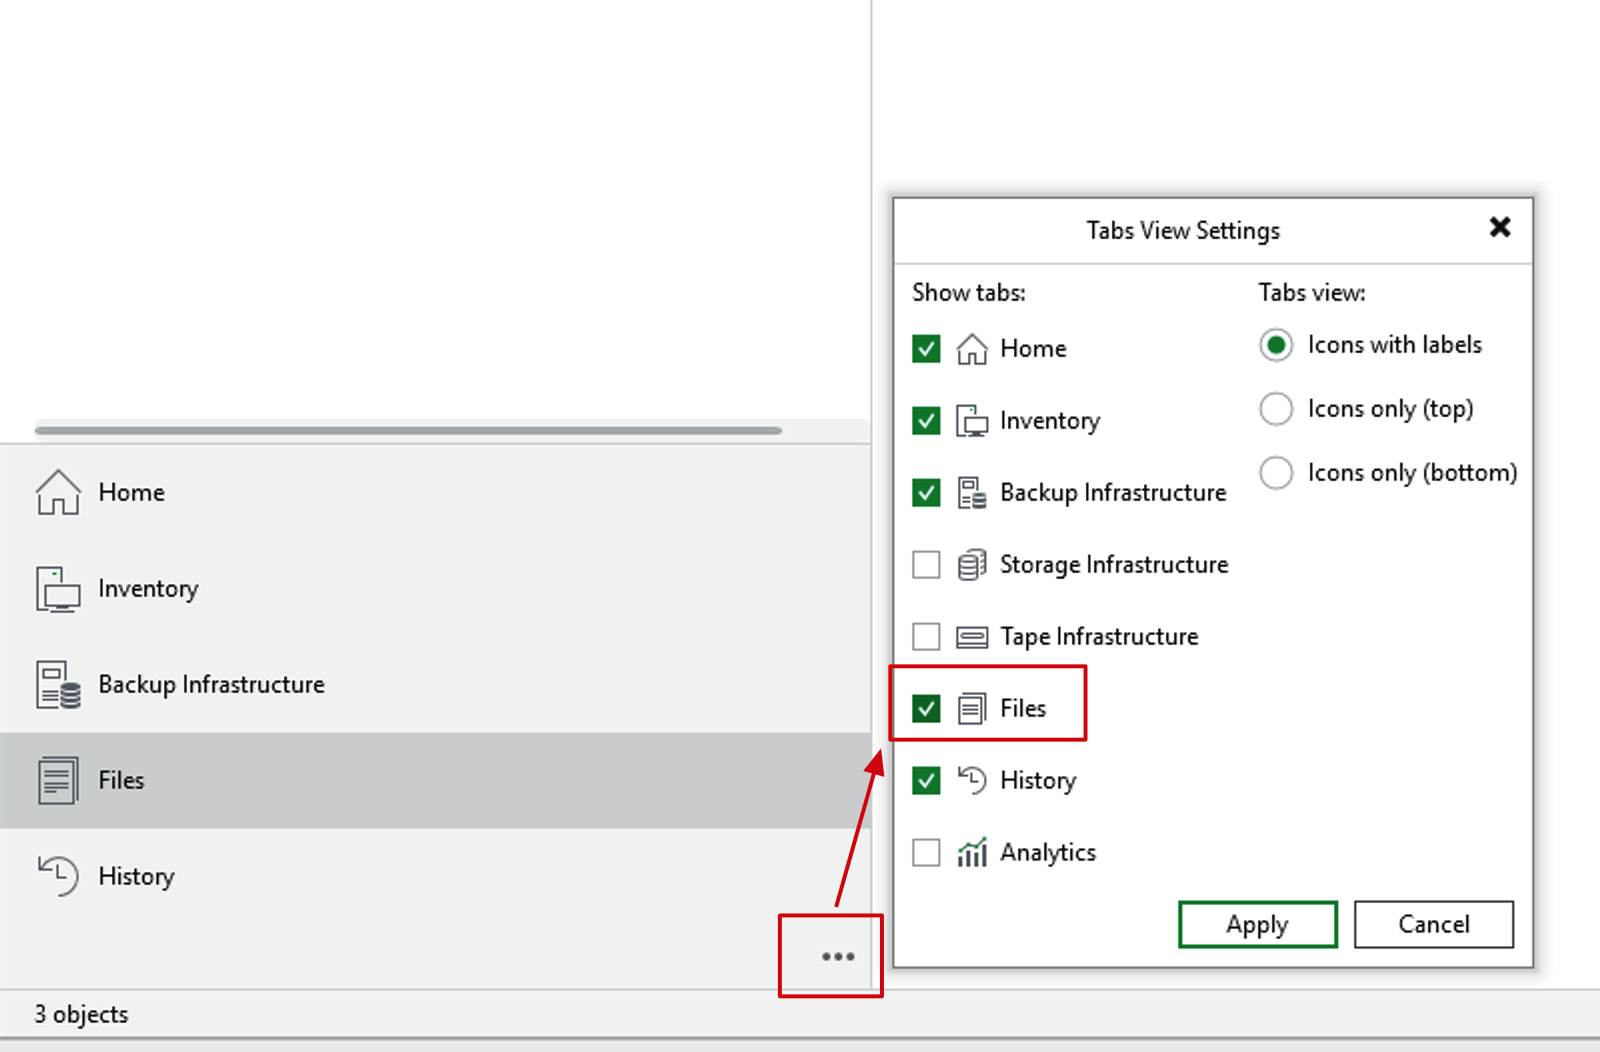This screenshot has height=1052, width=1600.
Task: Click the History clock icon in sidebar
Action: [x=58, y=876]
